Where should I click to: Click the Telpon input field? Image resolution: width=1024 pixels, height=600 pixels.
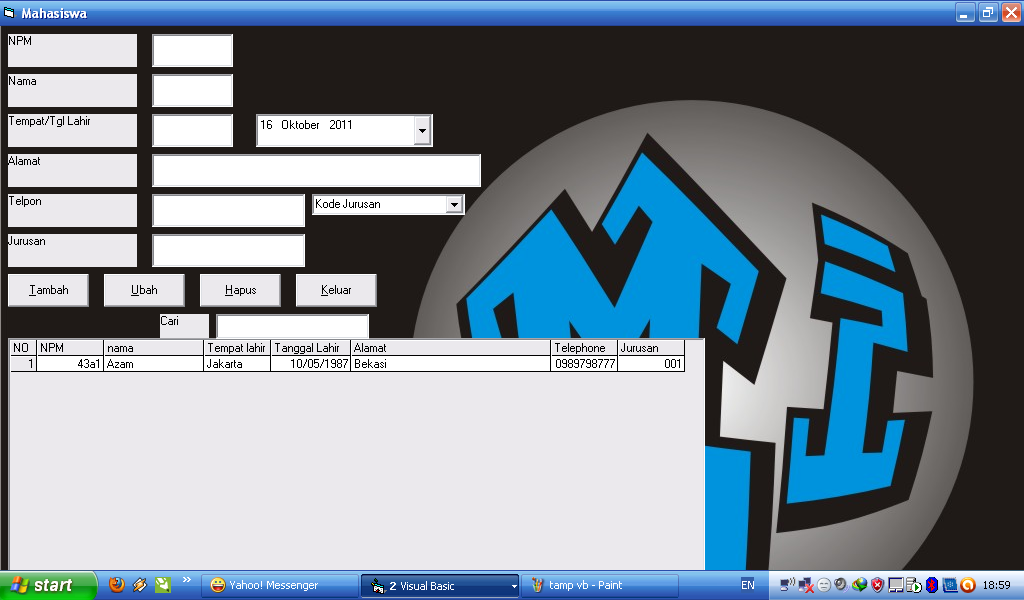point(229,210)
